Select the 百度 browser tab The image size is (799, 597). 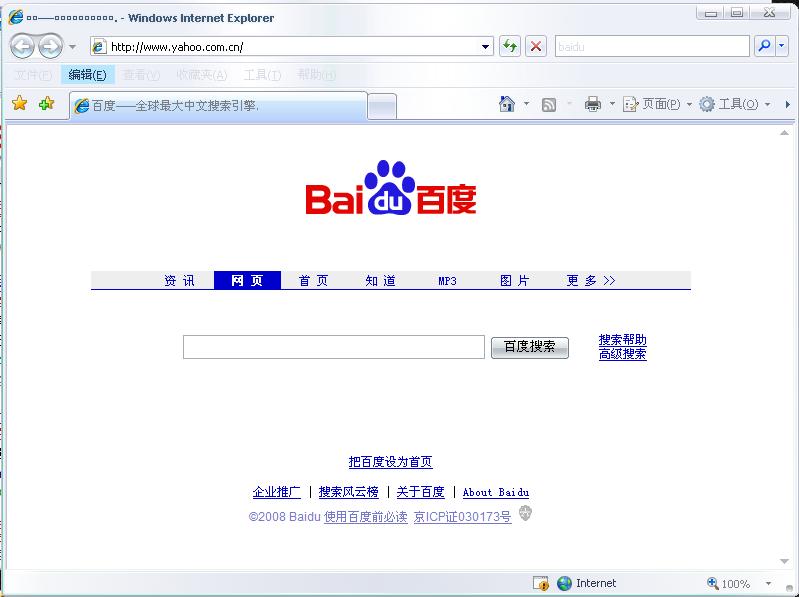(x=218, y=105)
